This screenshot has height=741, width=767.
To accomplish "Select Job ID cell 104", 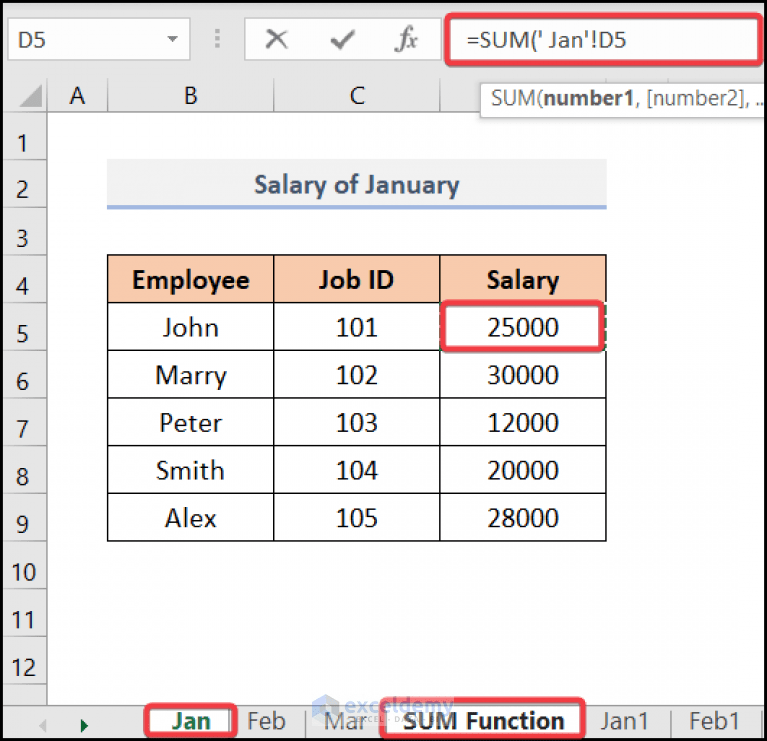I will pyautogui.click(x=357, y=470).
